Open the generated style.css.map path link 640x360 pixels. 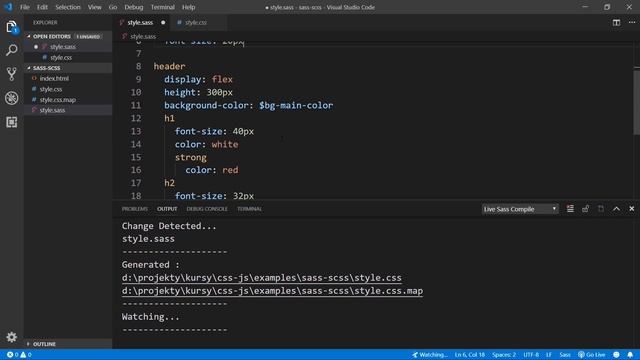(272, 291)
